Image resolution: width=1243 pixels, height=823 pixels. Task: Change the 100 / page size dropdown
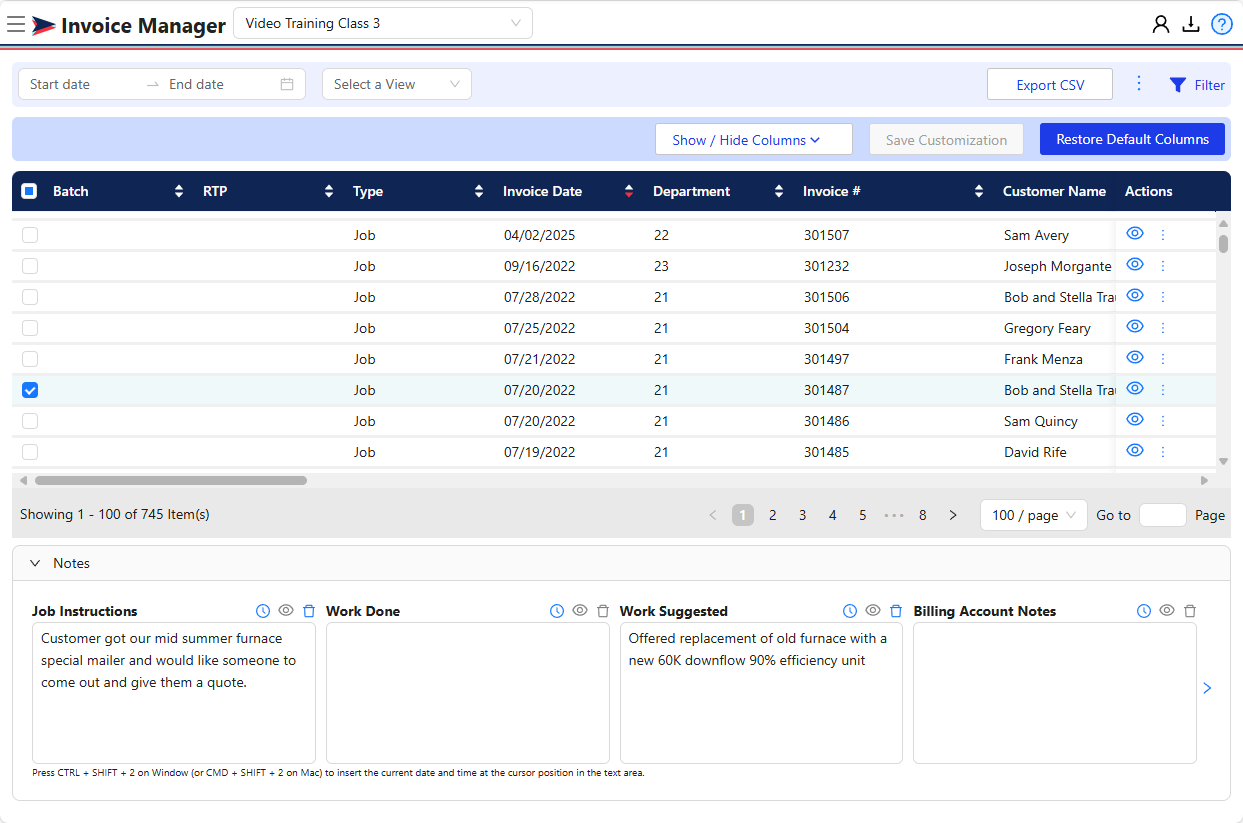[x=1034, y=515]
